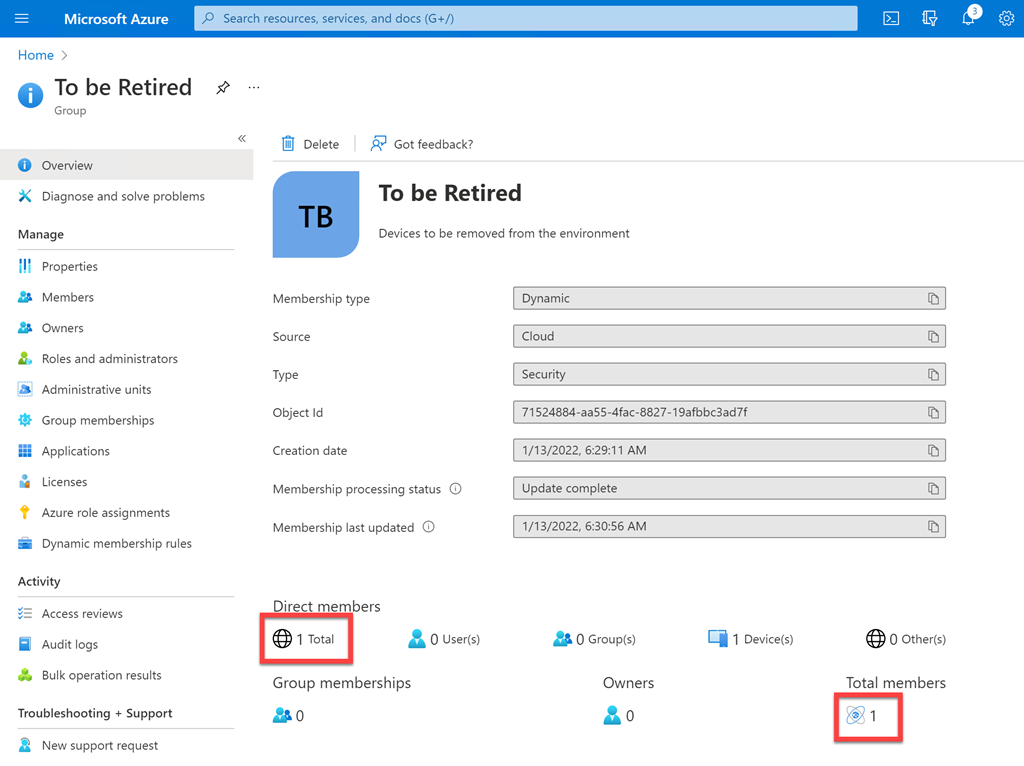Viewport: 1024px width, 766px height.
Task: Open the more options ellipsis menu
Action: click(254, 88)
